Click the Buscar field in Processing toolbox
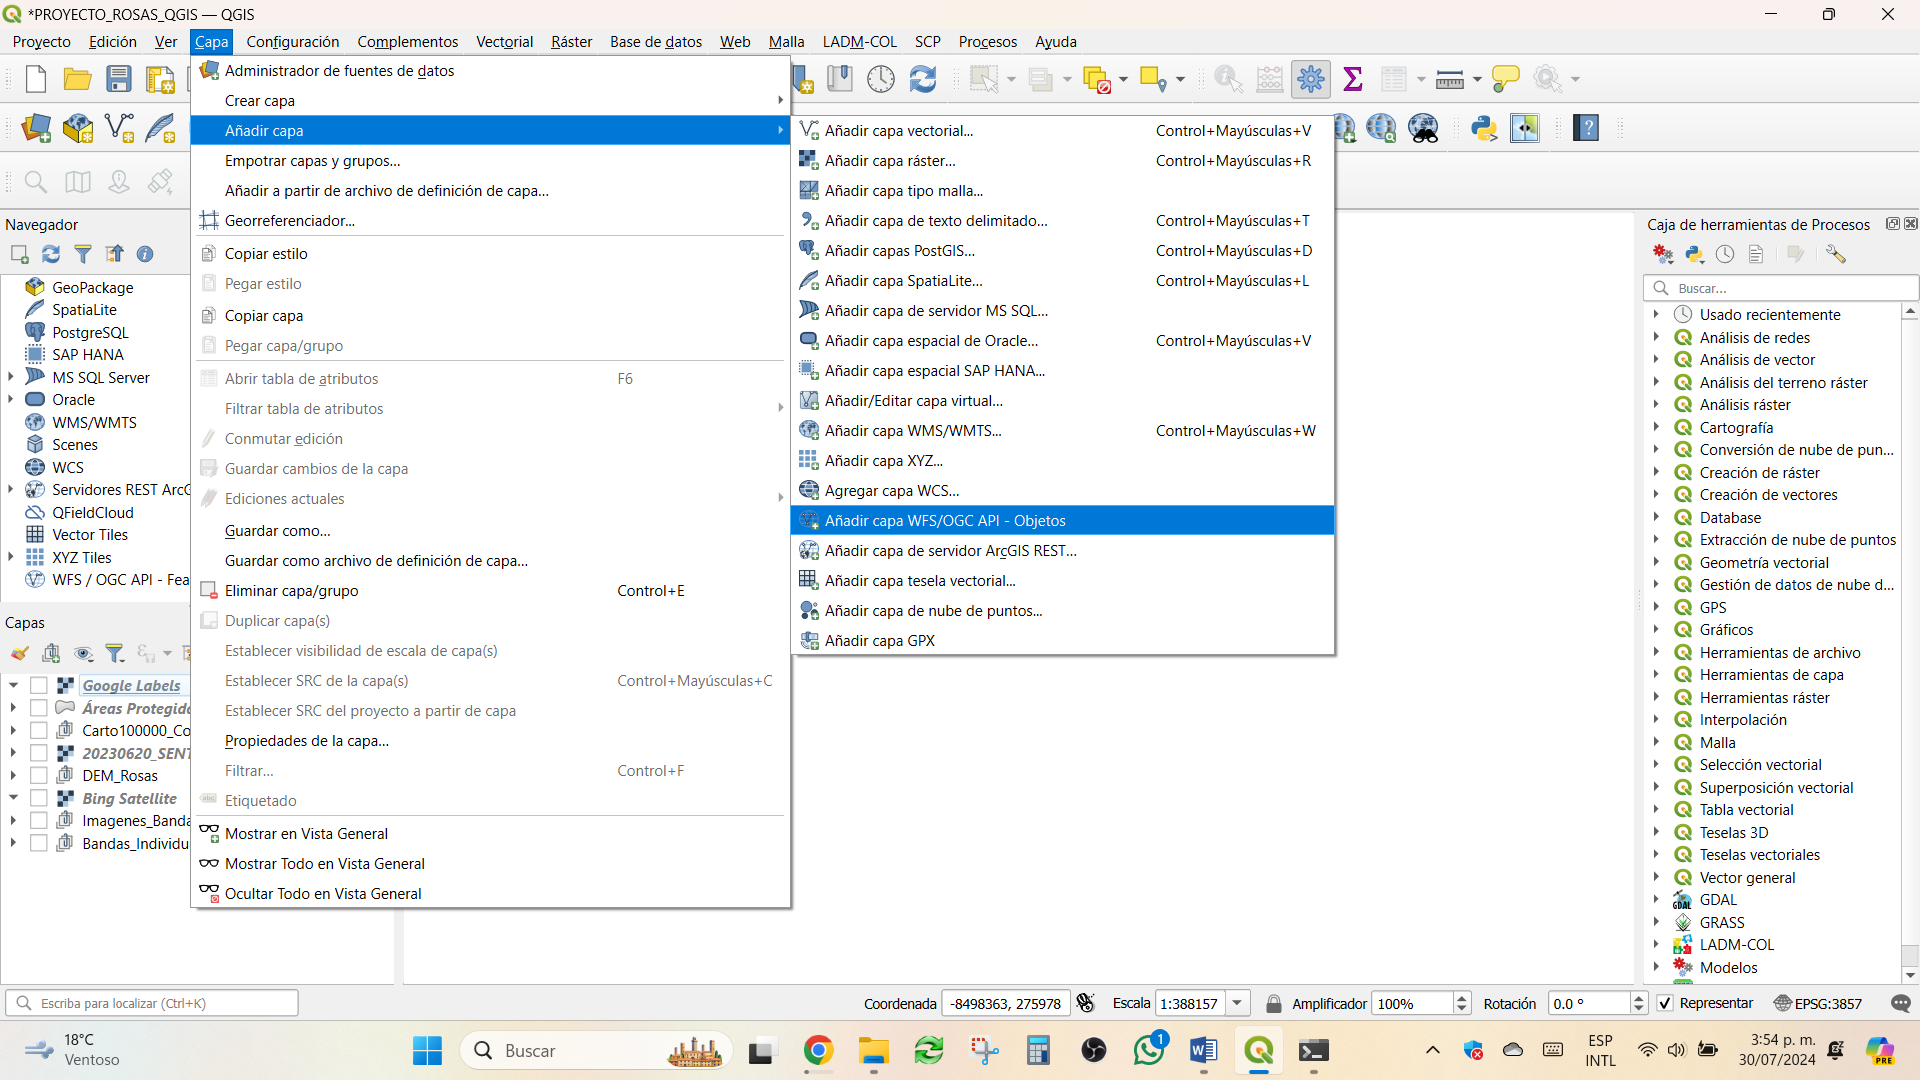 (1780, 288)
